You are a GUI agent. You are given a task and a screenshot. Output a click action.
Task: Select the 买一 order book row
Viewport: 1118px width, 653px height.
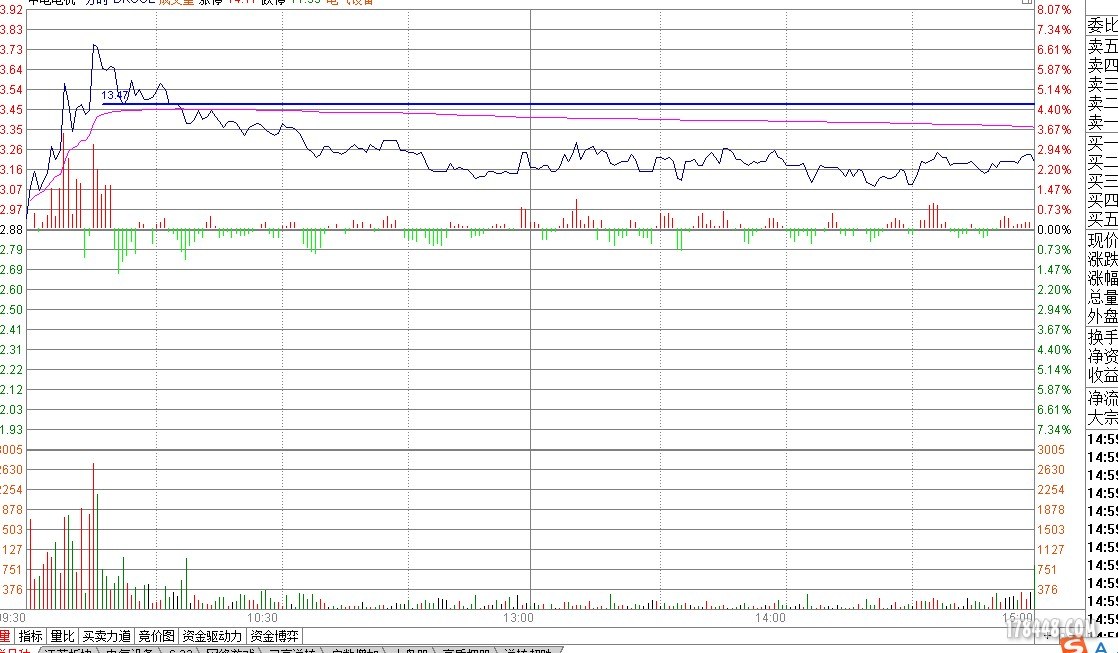(x=1102, y=143)
